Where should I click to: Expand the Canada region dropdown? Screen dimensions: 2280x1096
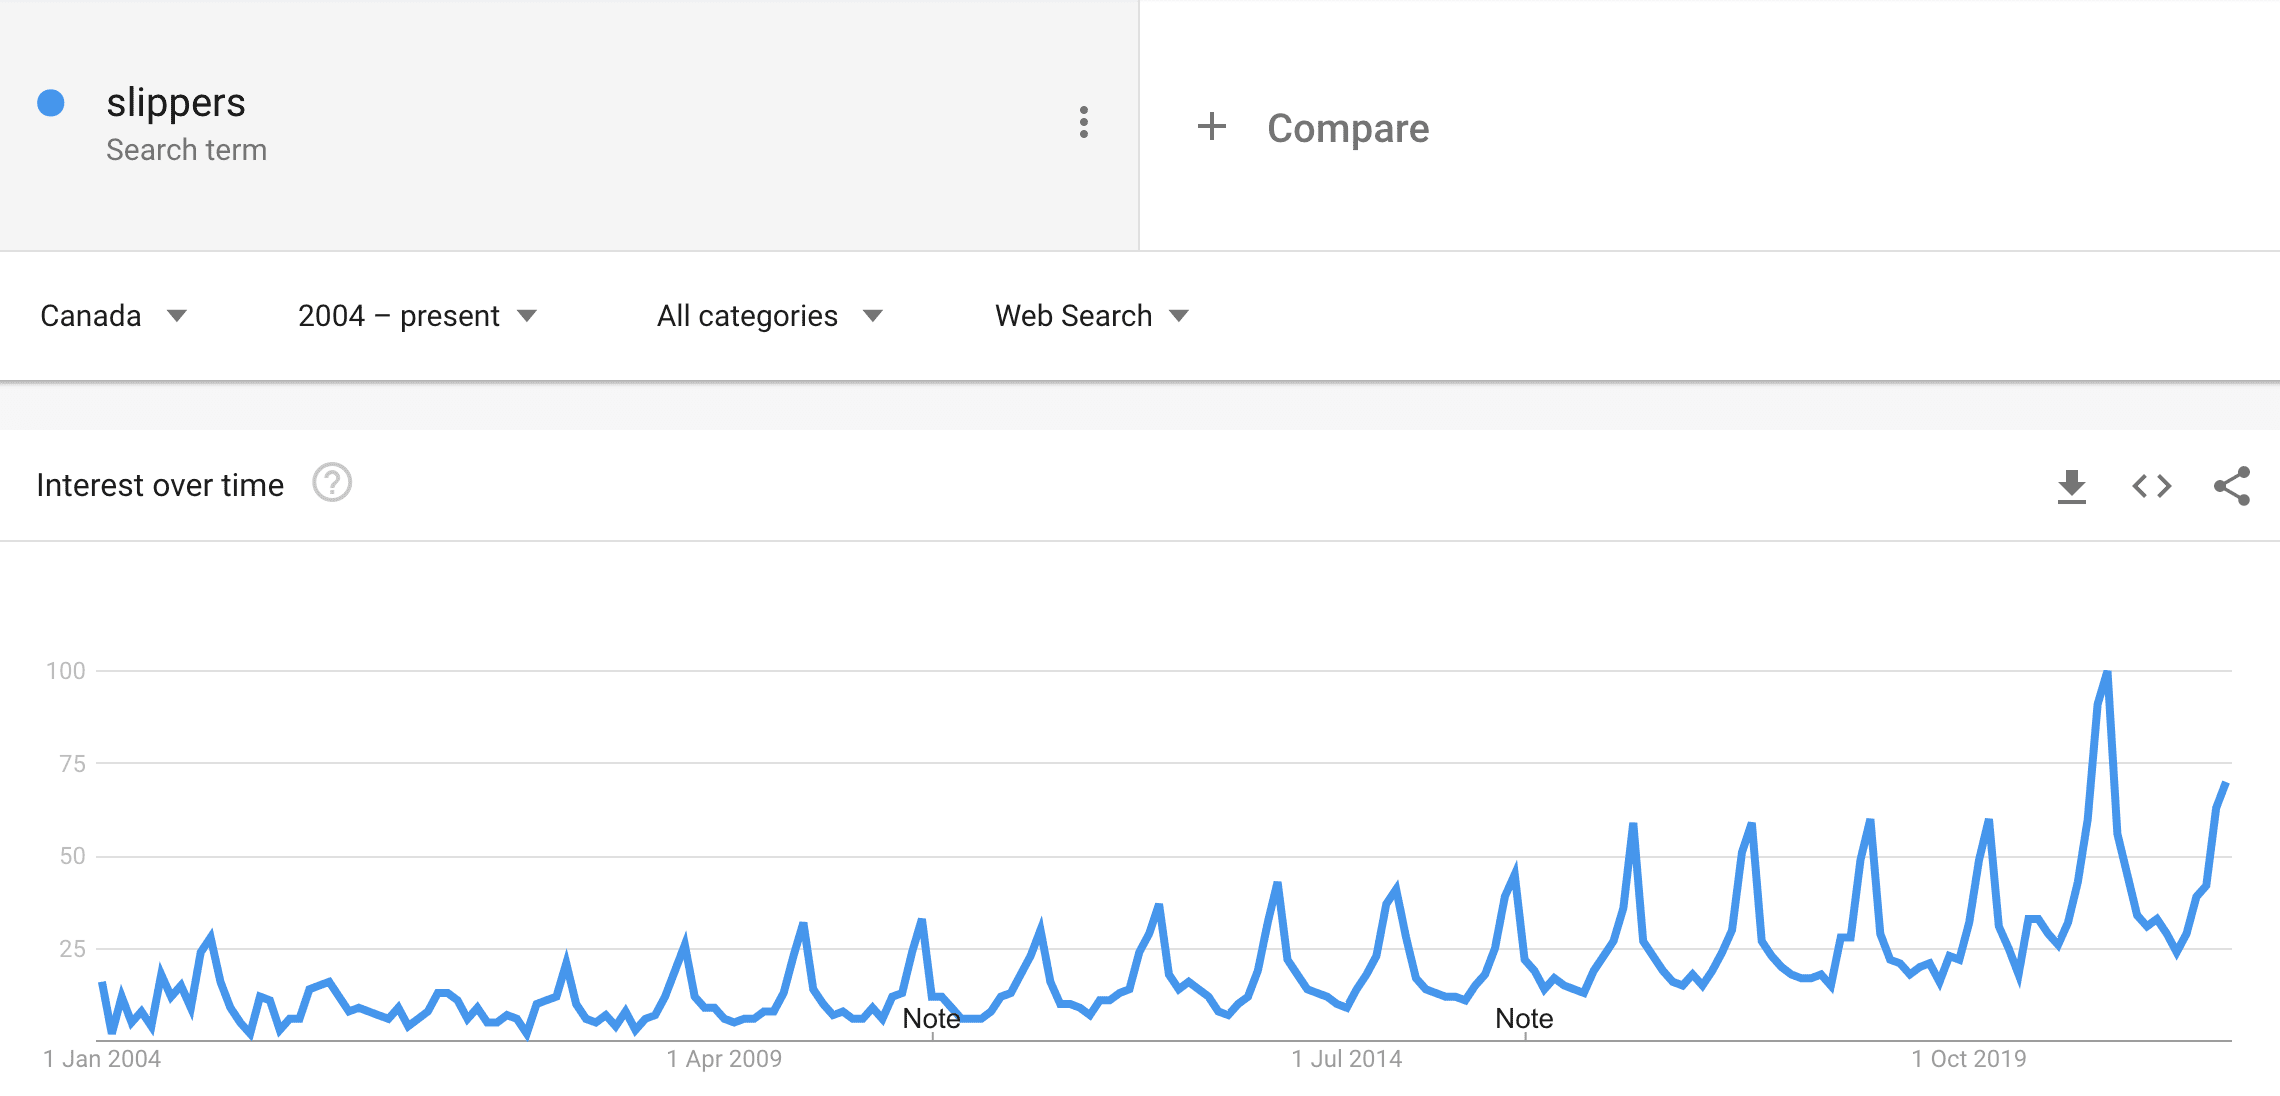tap(113, 316)
